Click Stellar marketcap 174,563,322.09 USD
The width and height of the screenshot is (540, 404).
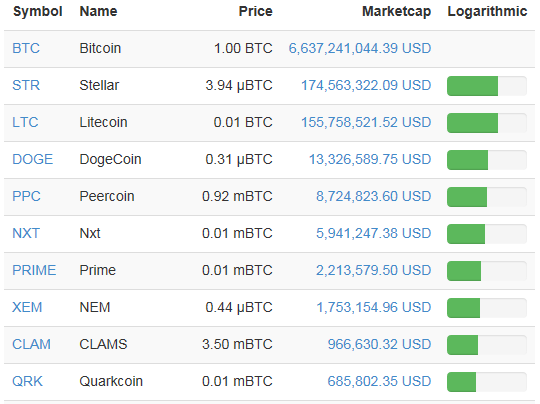pos(366,85)
